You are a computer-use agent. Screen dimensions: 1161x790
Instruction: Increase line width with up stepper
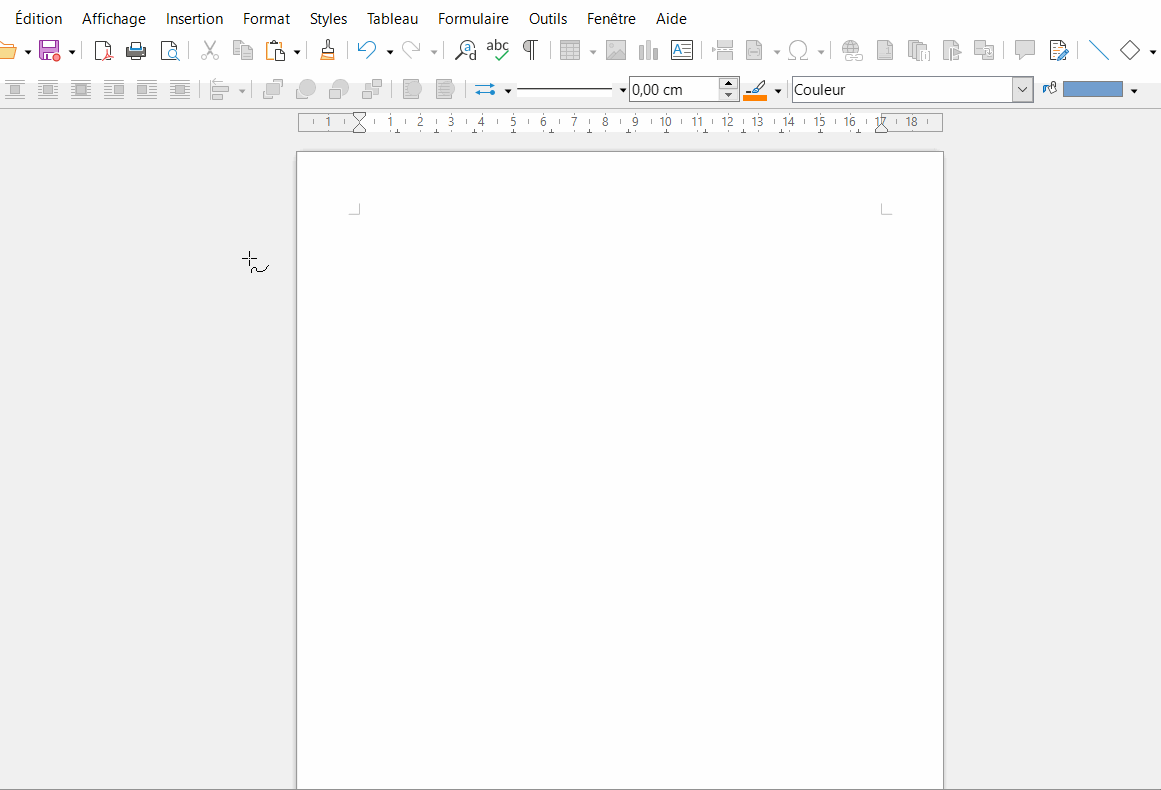point(729,83)
